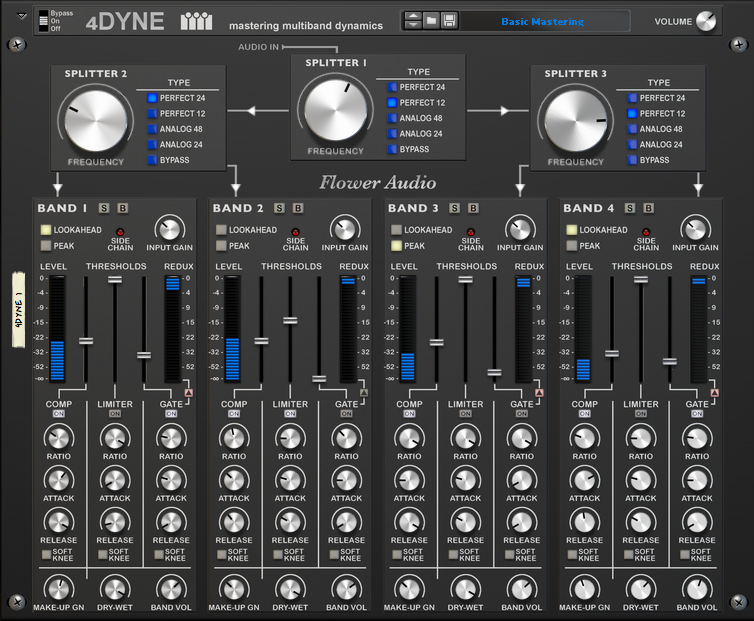Viewport: 754px width, 621px height.
Task: Click the master Volume knob
Action: coord(706,21)
